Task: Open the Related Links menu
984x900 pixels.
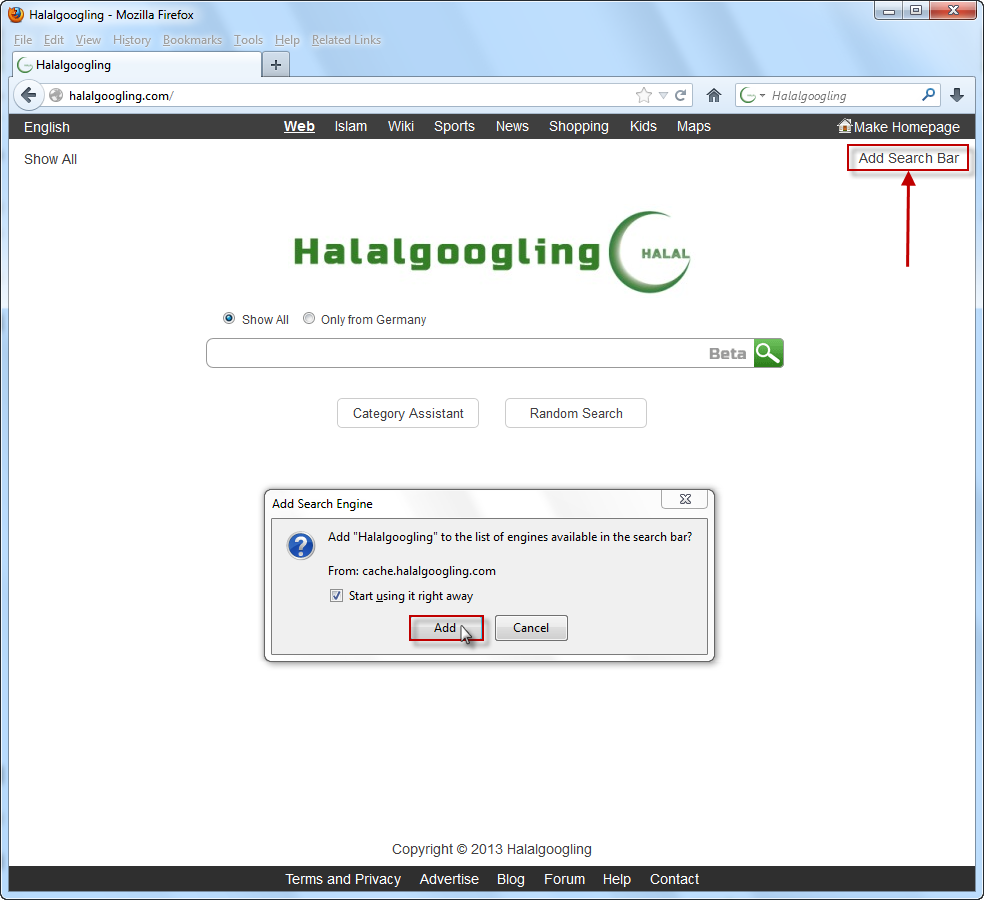Action: point(346,40)
